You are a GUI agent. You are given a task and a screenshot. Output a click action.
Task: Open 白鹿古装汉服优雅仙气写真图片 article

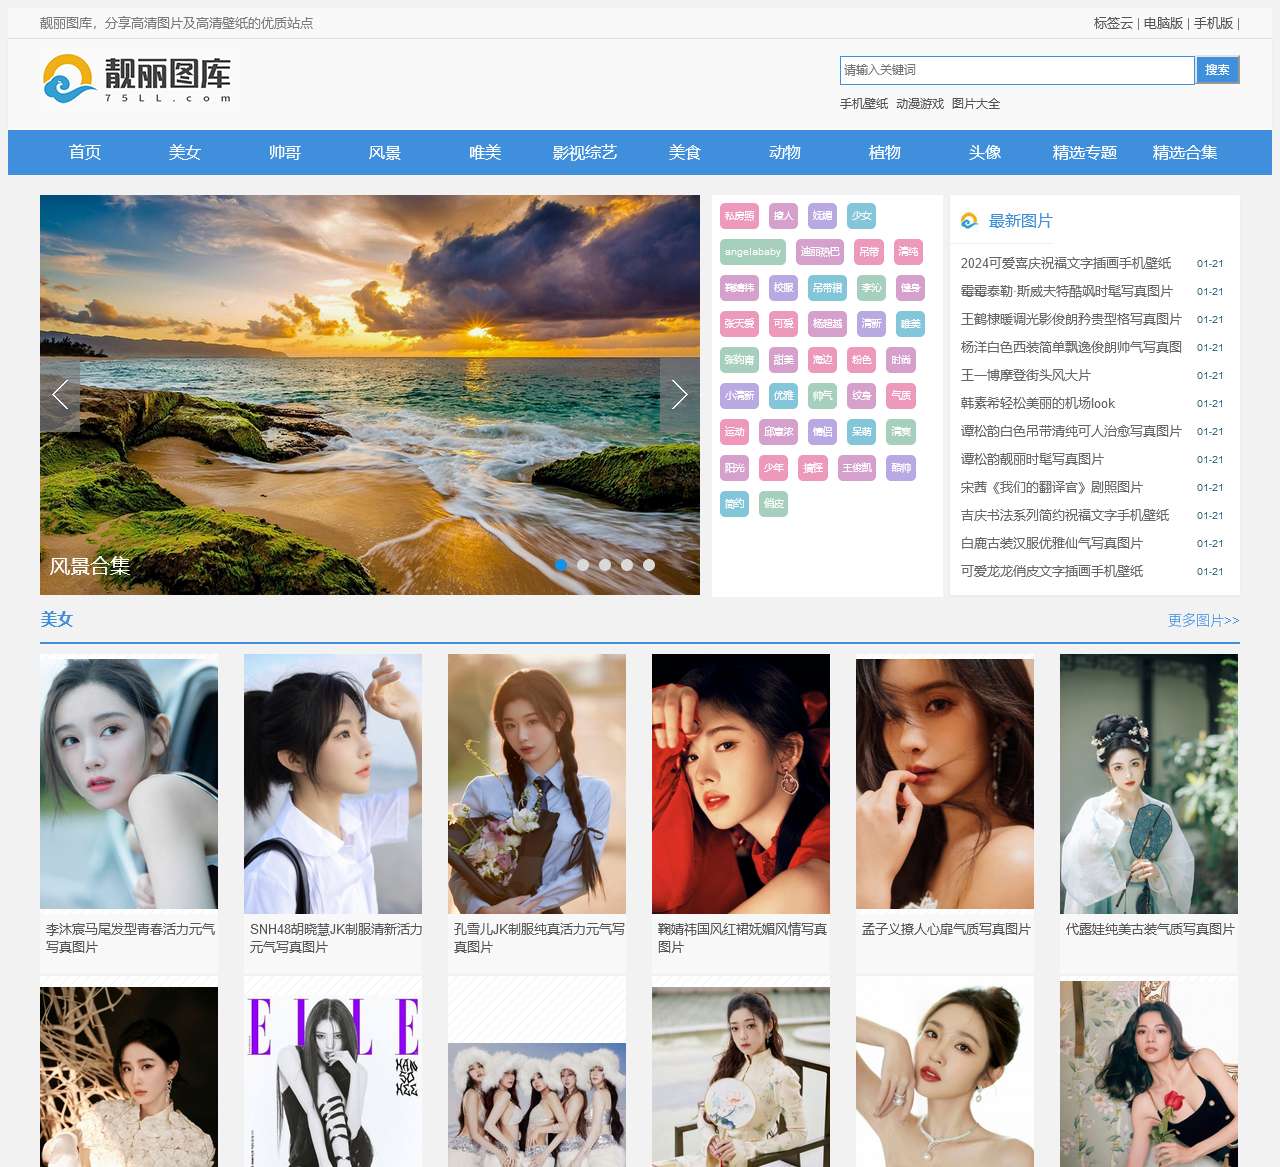(1052, 544)
